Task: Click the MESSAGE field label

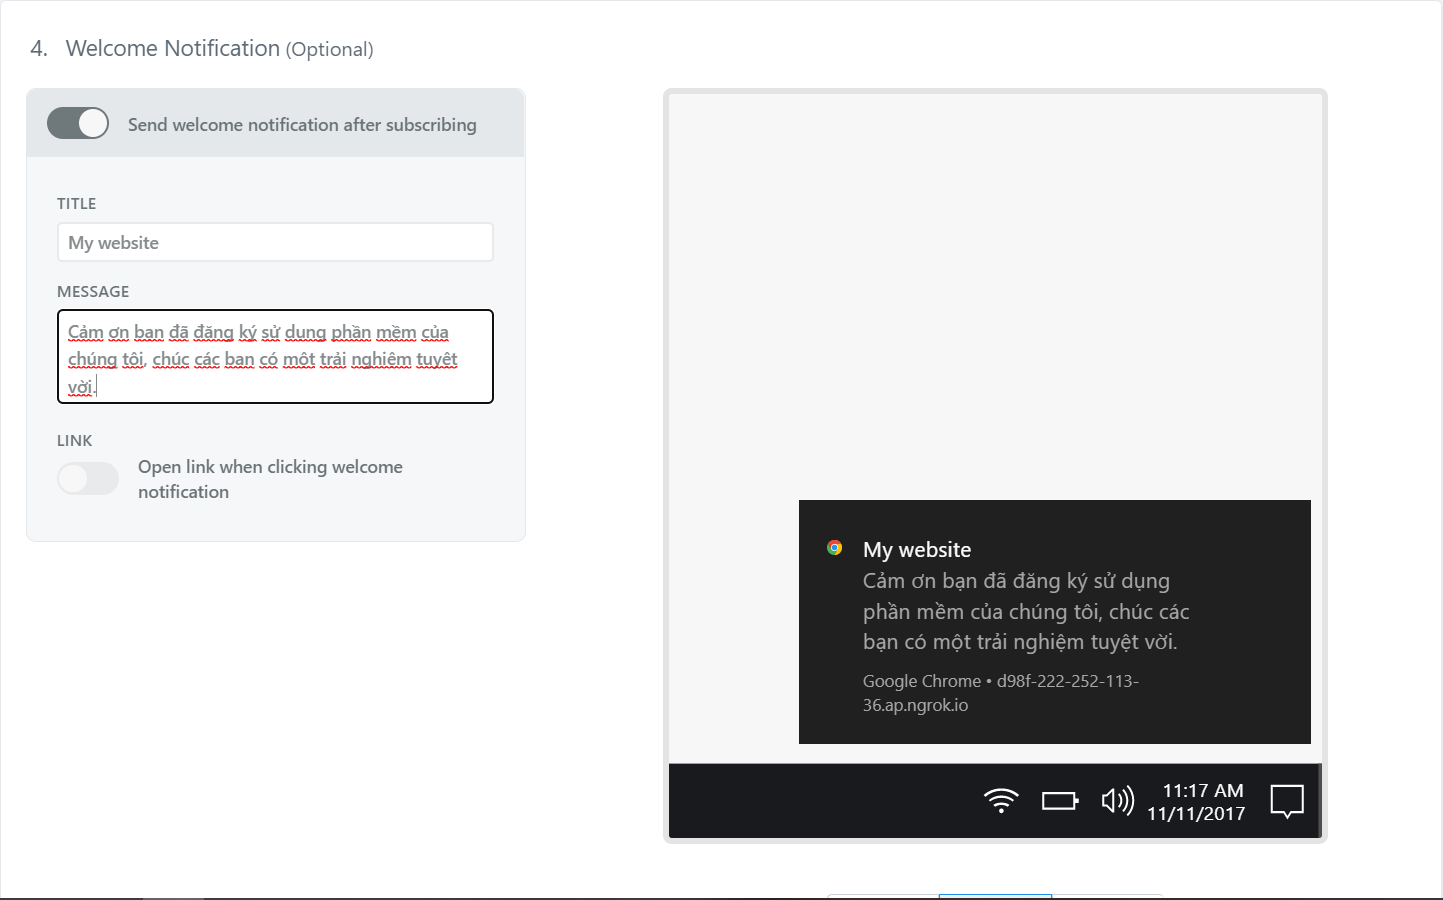Action: (93, 292)
